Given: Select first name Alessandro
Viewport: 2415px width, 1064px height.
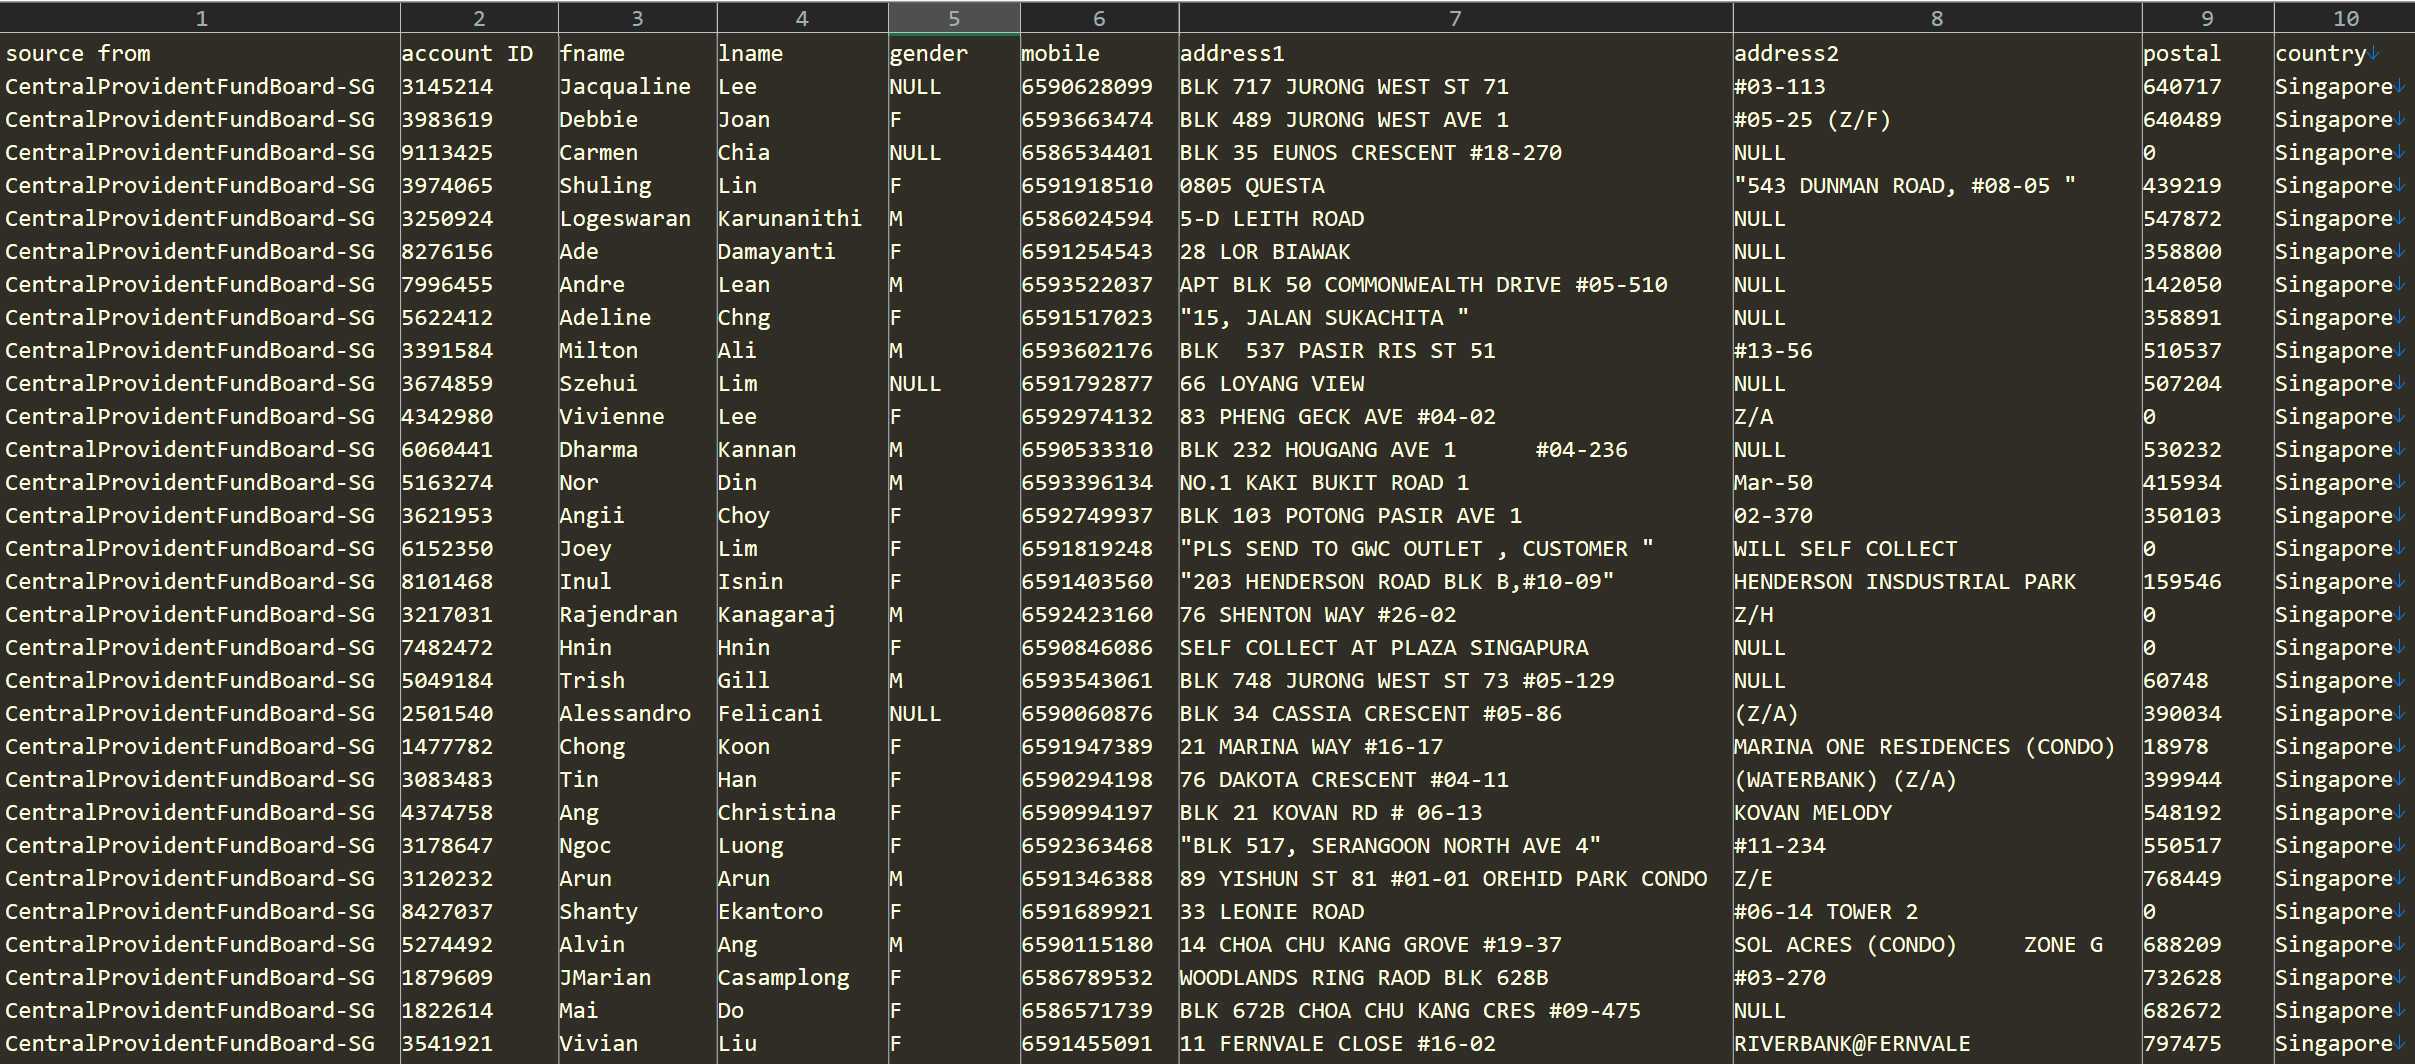Looking at the screenshot, I should (x=625, y=714).
